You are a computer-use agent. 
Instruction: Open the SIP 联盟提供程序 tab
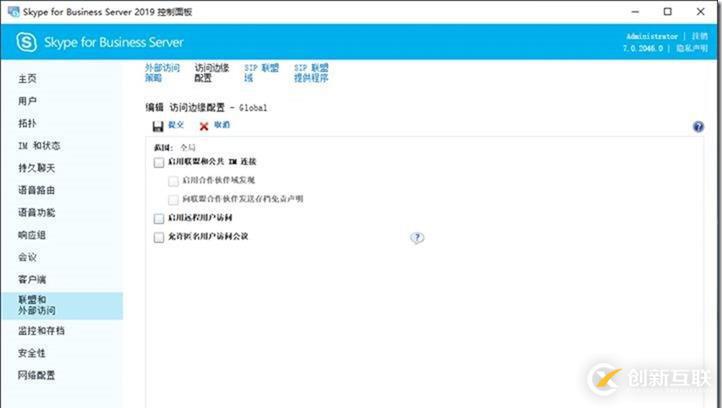pos(311,73)
